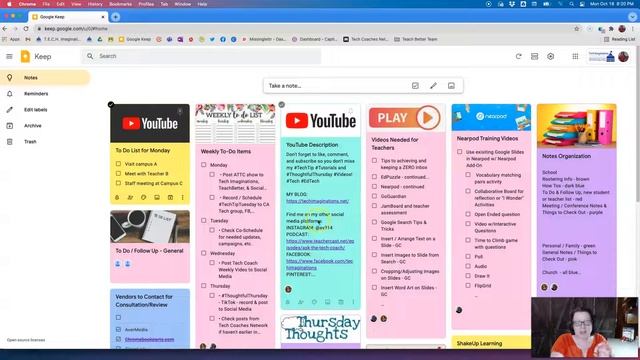Click the Chrome address bar

coord(302,29)
